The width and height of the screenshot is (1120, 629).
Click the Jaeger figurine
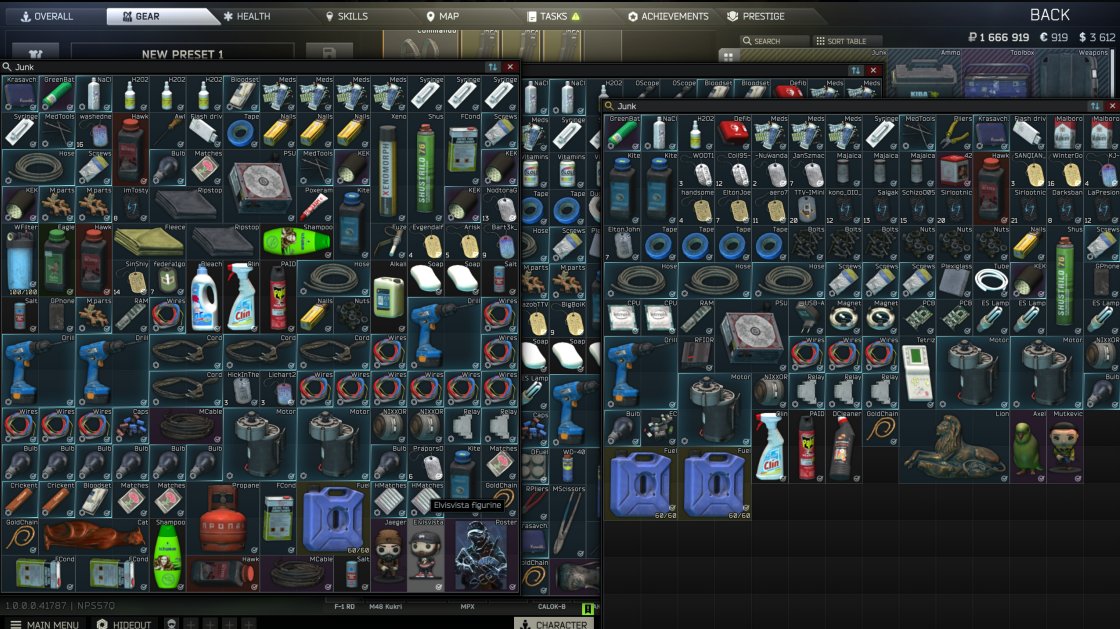388,554
